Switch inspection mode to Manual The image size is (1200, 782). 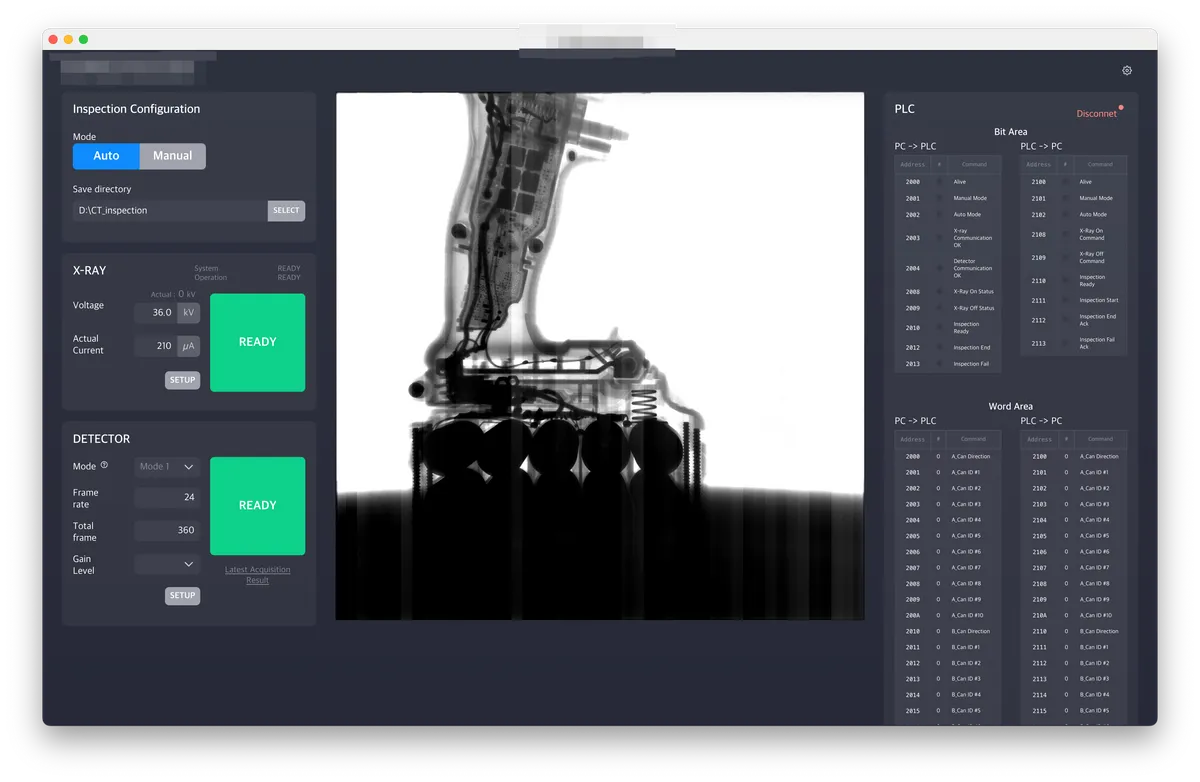[x=172, y=156]
